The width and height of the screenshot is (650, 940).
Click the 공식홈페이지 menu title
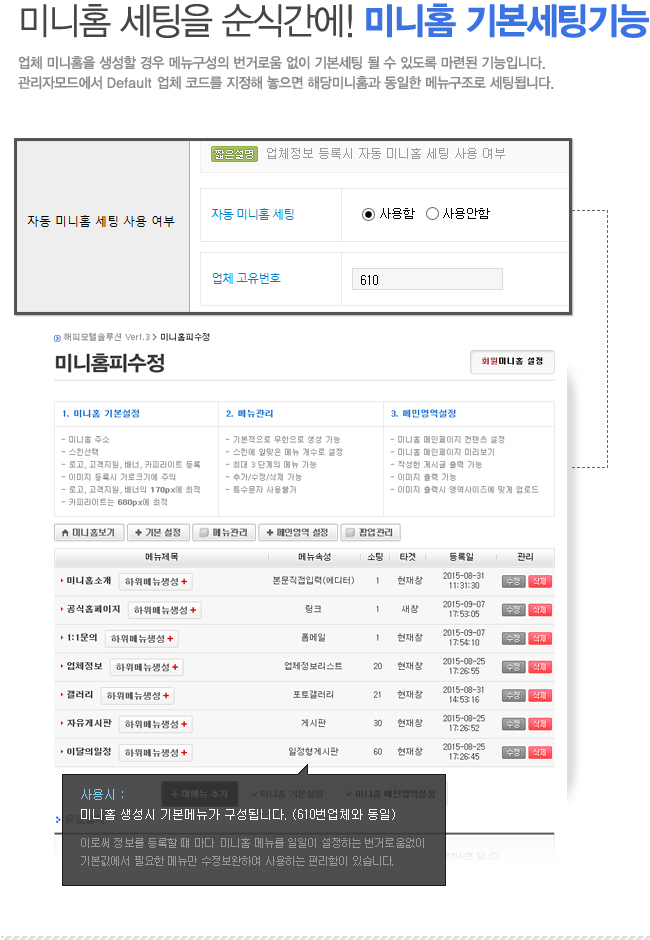pyautogui.click(x=94, y=609)
